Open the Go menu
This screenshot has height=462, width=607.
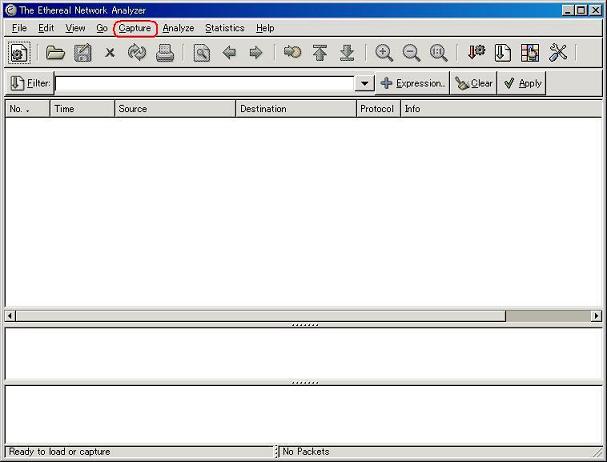tap(102, 28)
